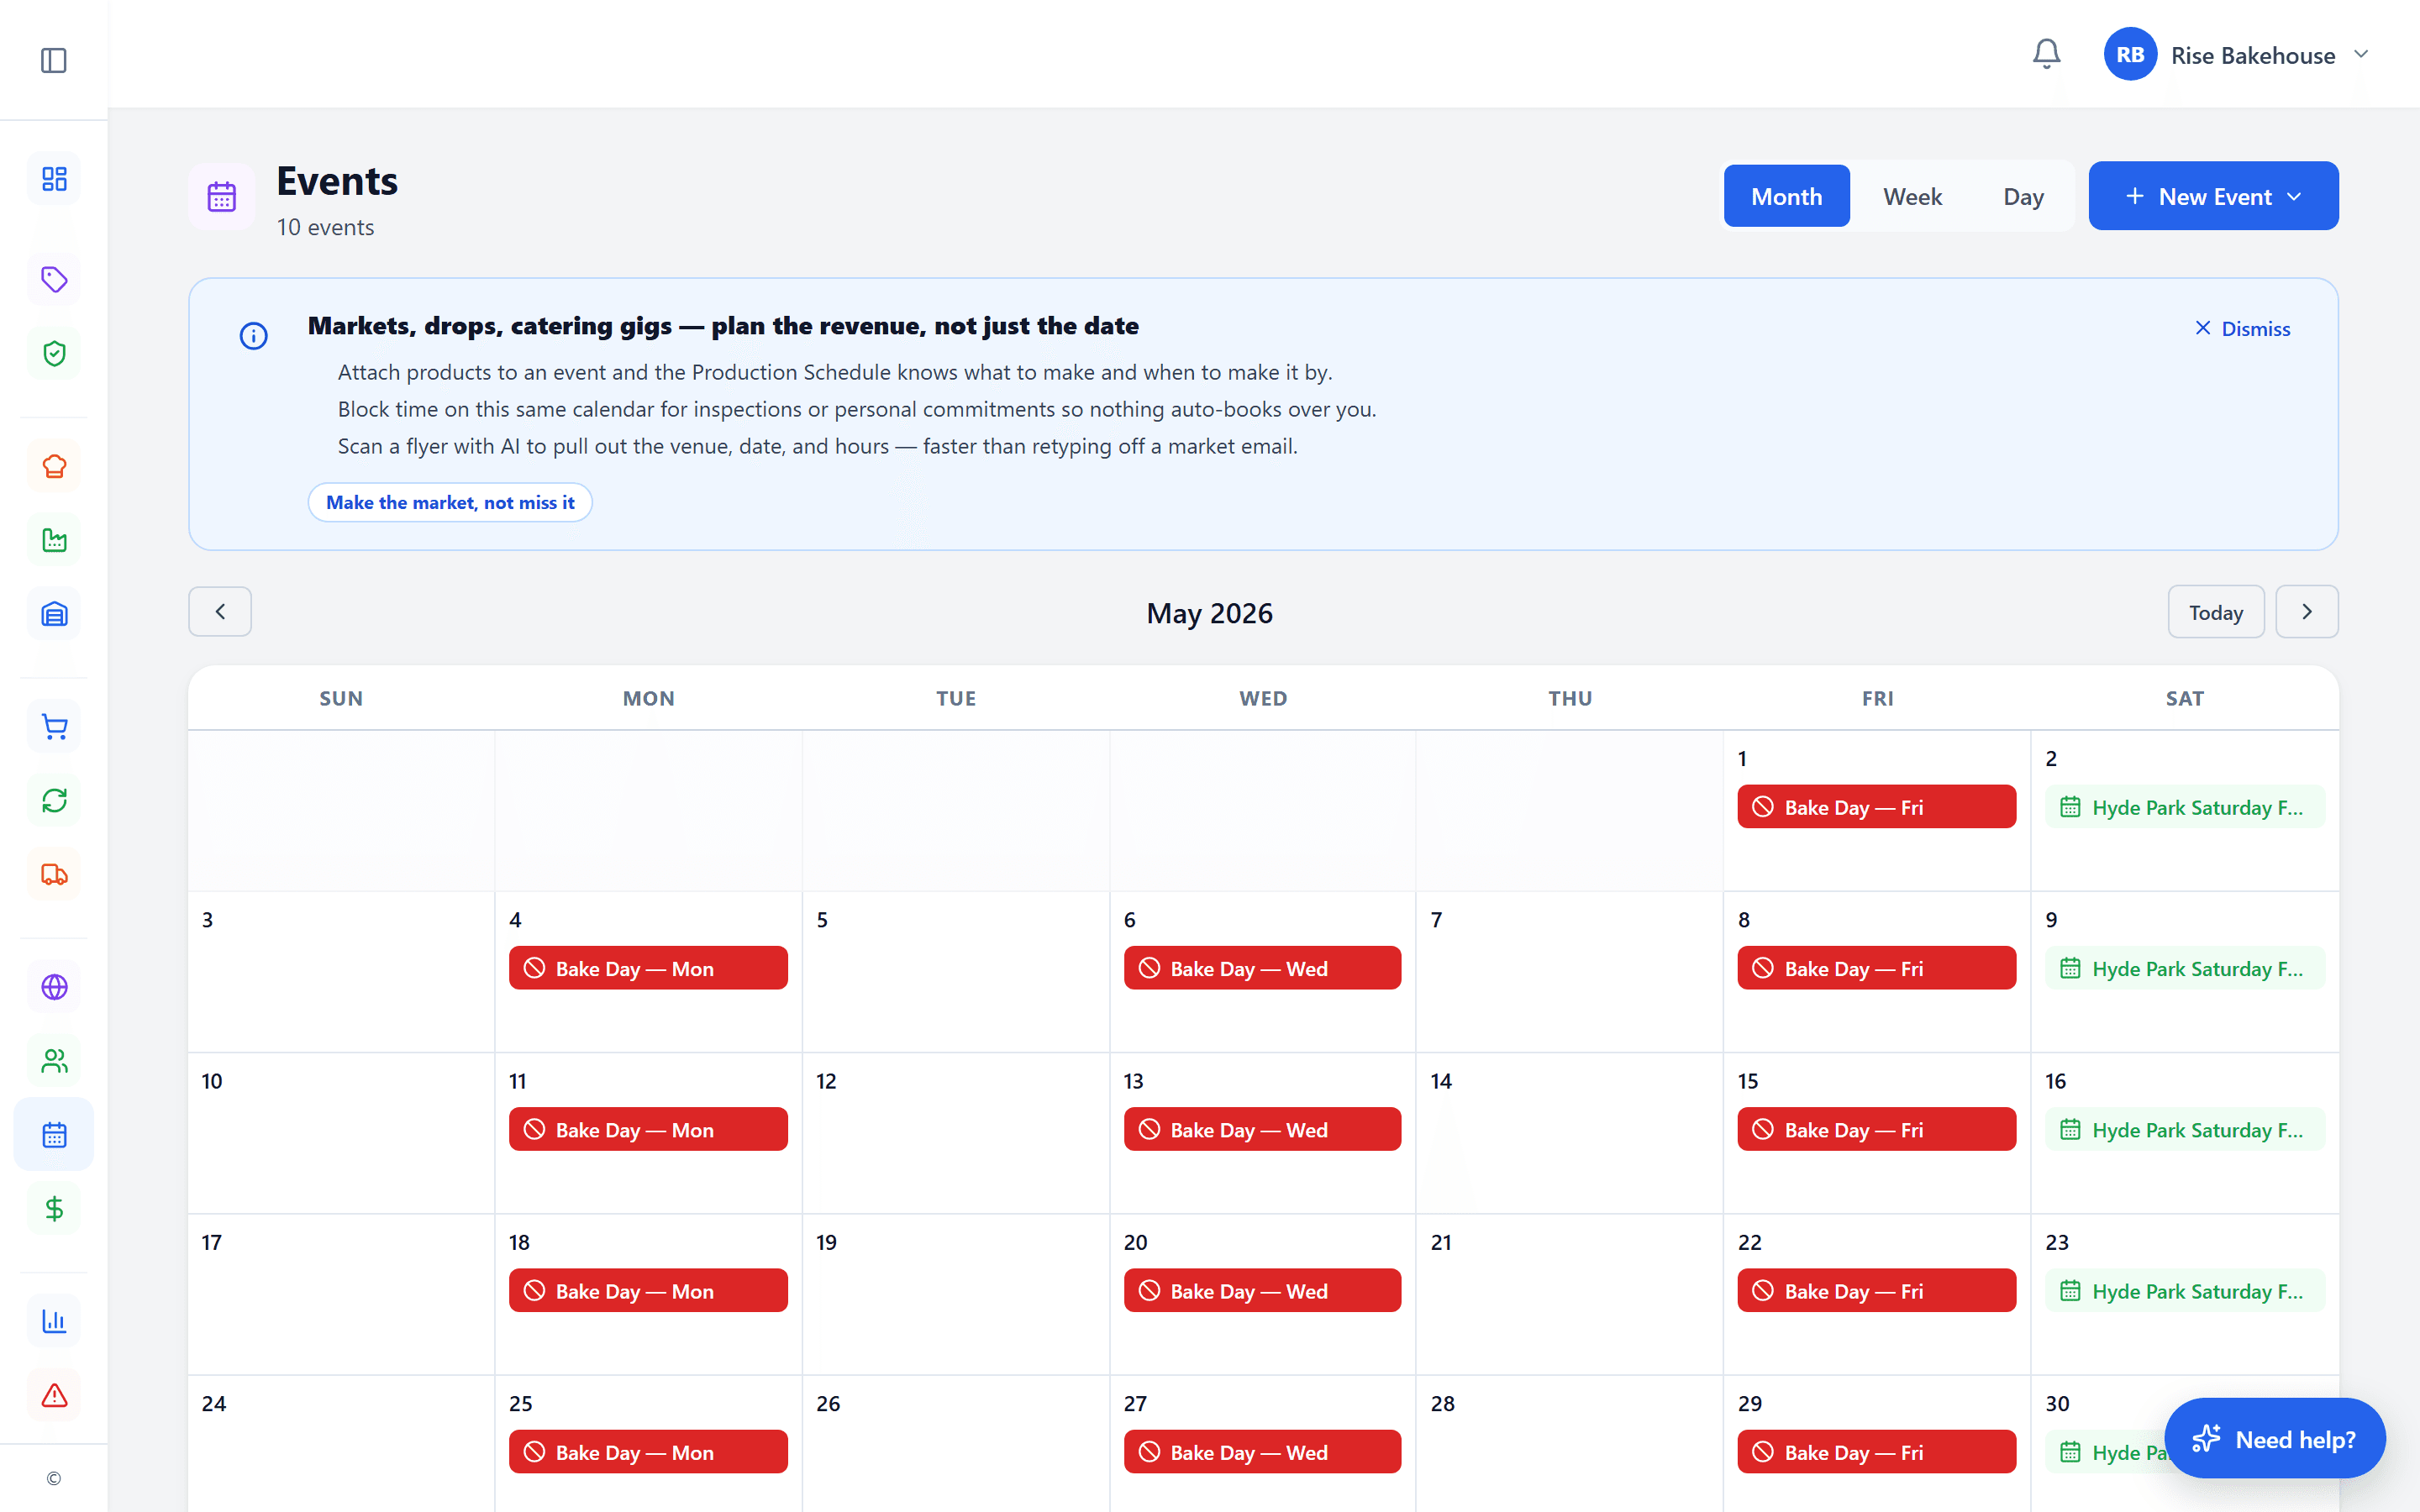The height and width of the screenshot is (1512, 2420).
Task: Switch to Day view
Action: pyautogui.click(x=2023, y=196)
